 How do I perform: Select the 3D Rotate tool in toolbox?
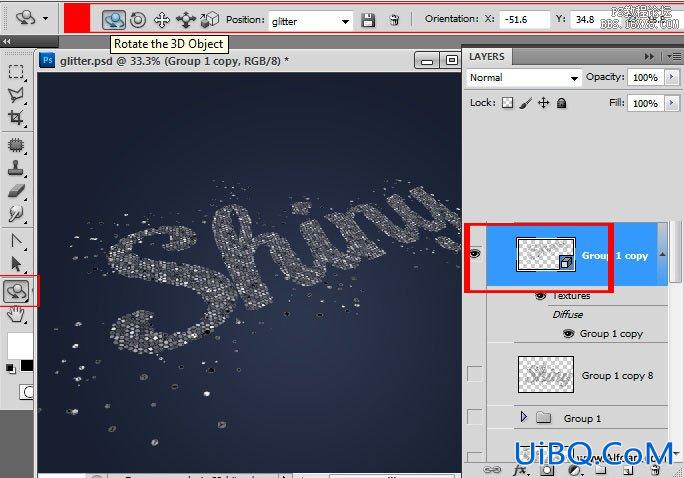16,291
